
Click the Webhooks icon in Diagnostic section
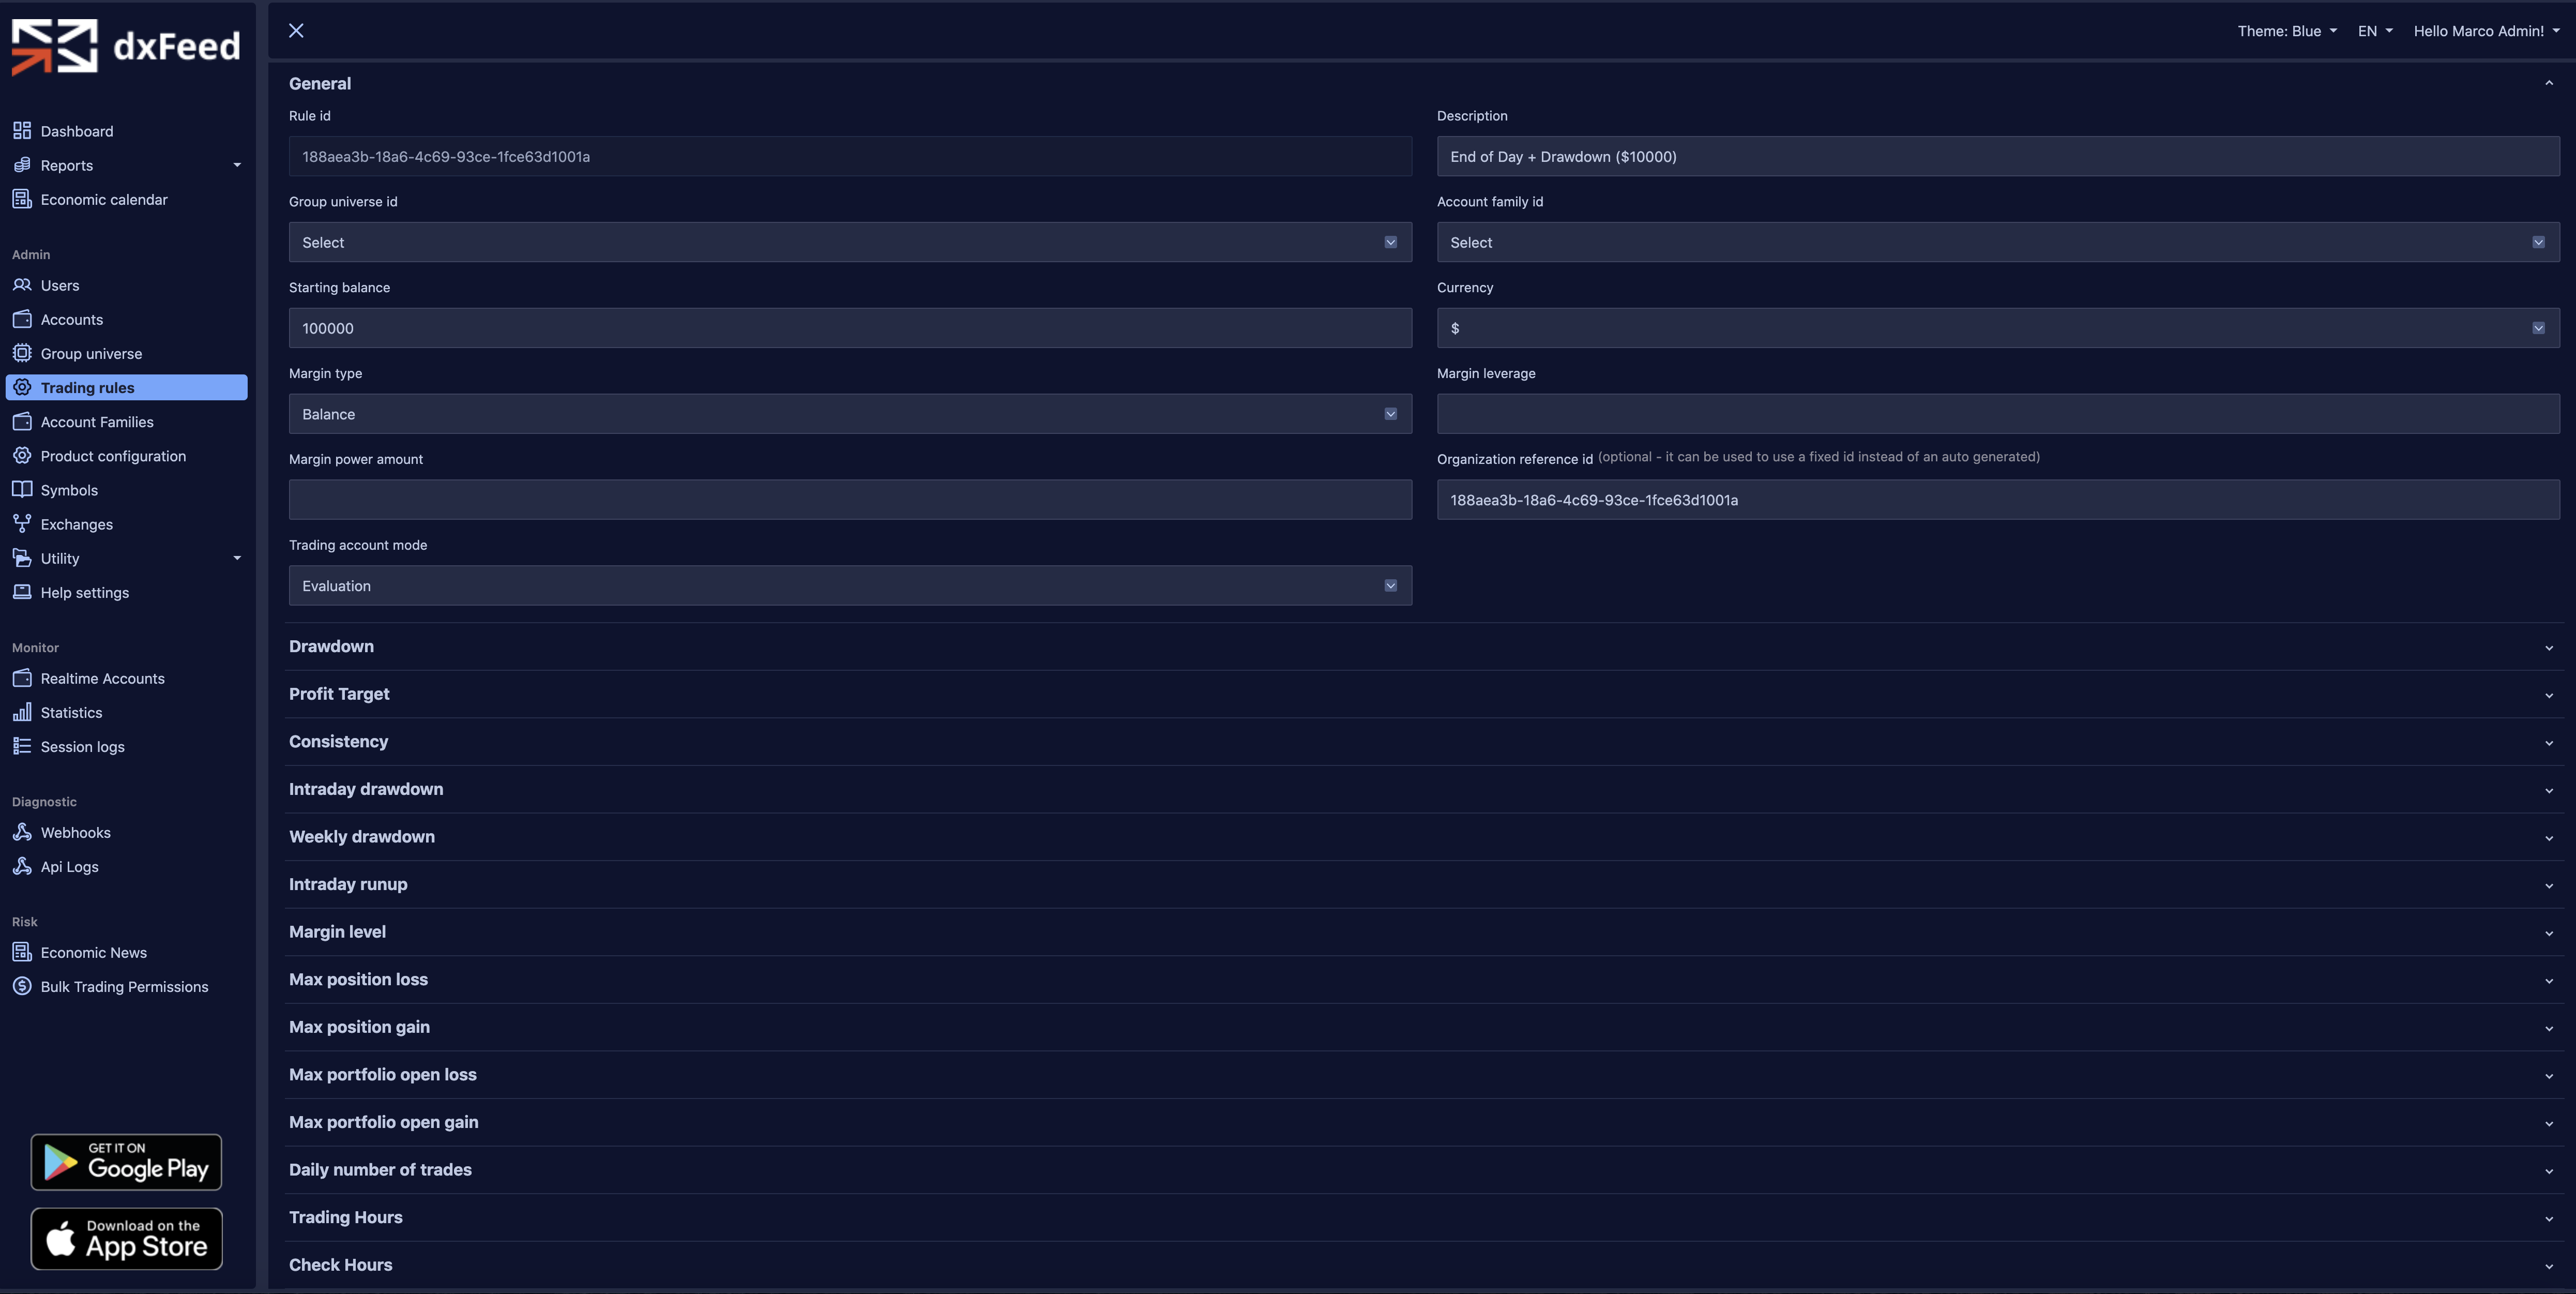pyautogui.click(x=22, y=832)
